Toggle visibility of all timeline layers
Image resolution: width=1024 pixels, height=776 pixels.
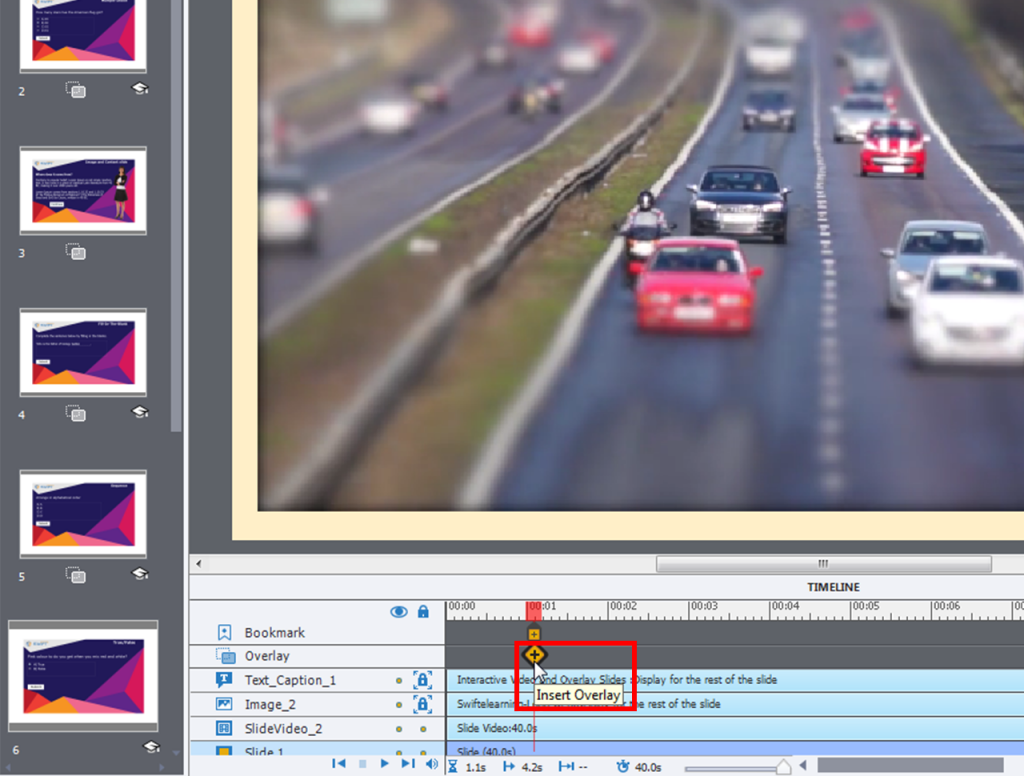click(x=399, y=612)
